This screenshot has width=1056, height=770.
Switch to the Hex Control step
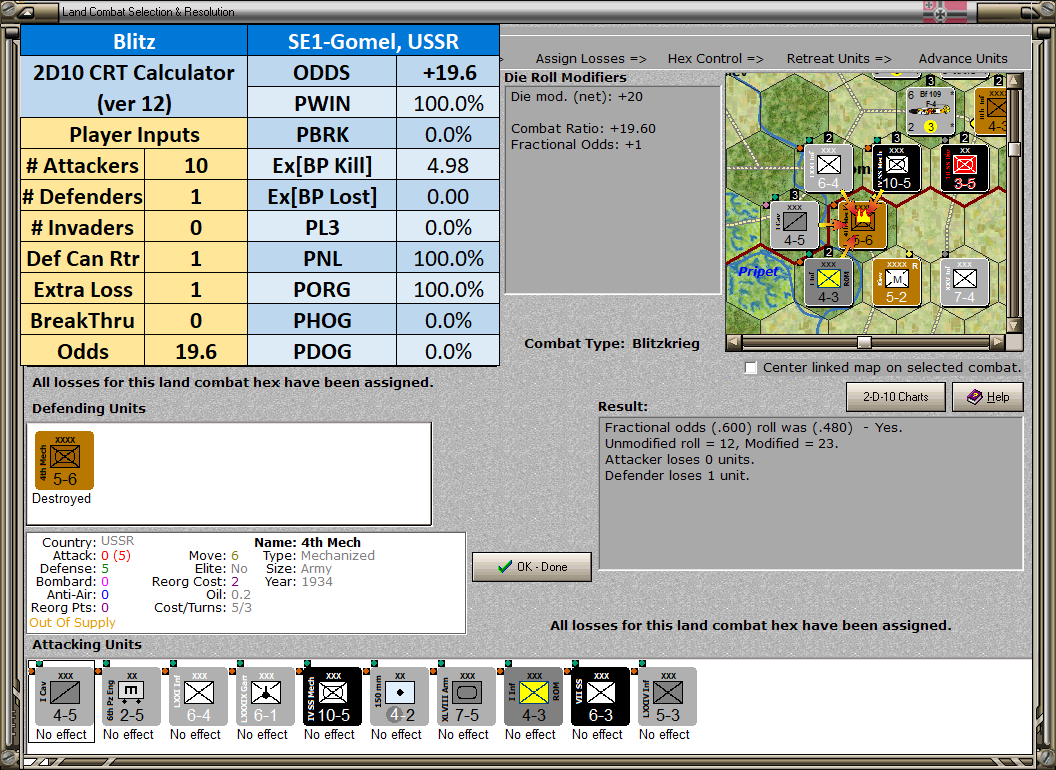[715, 59]
